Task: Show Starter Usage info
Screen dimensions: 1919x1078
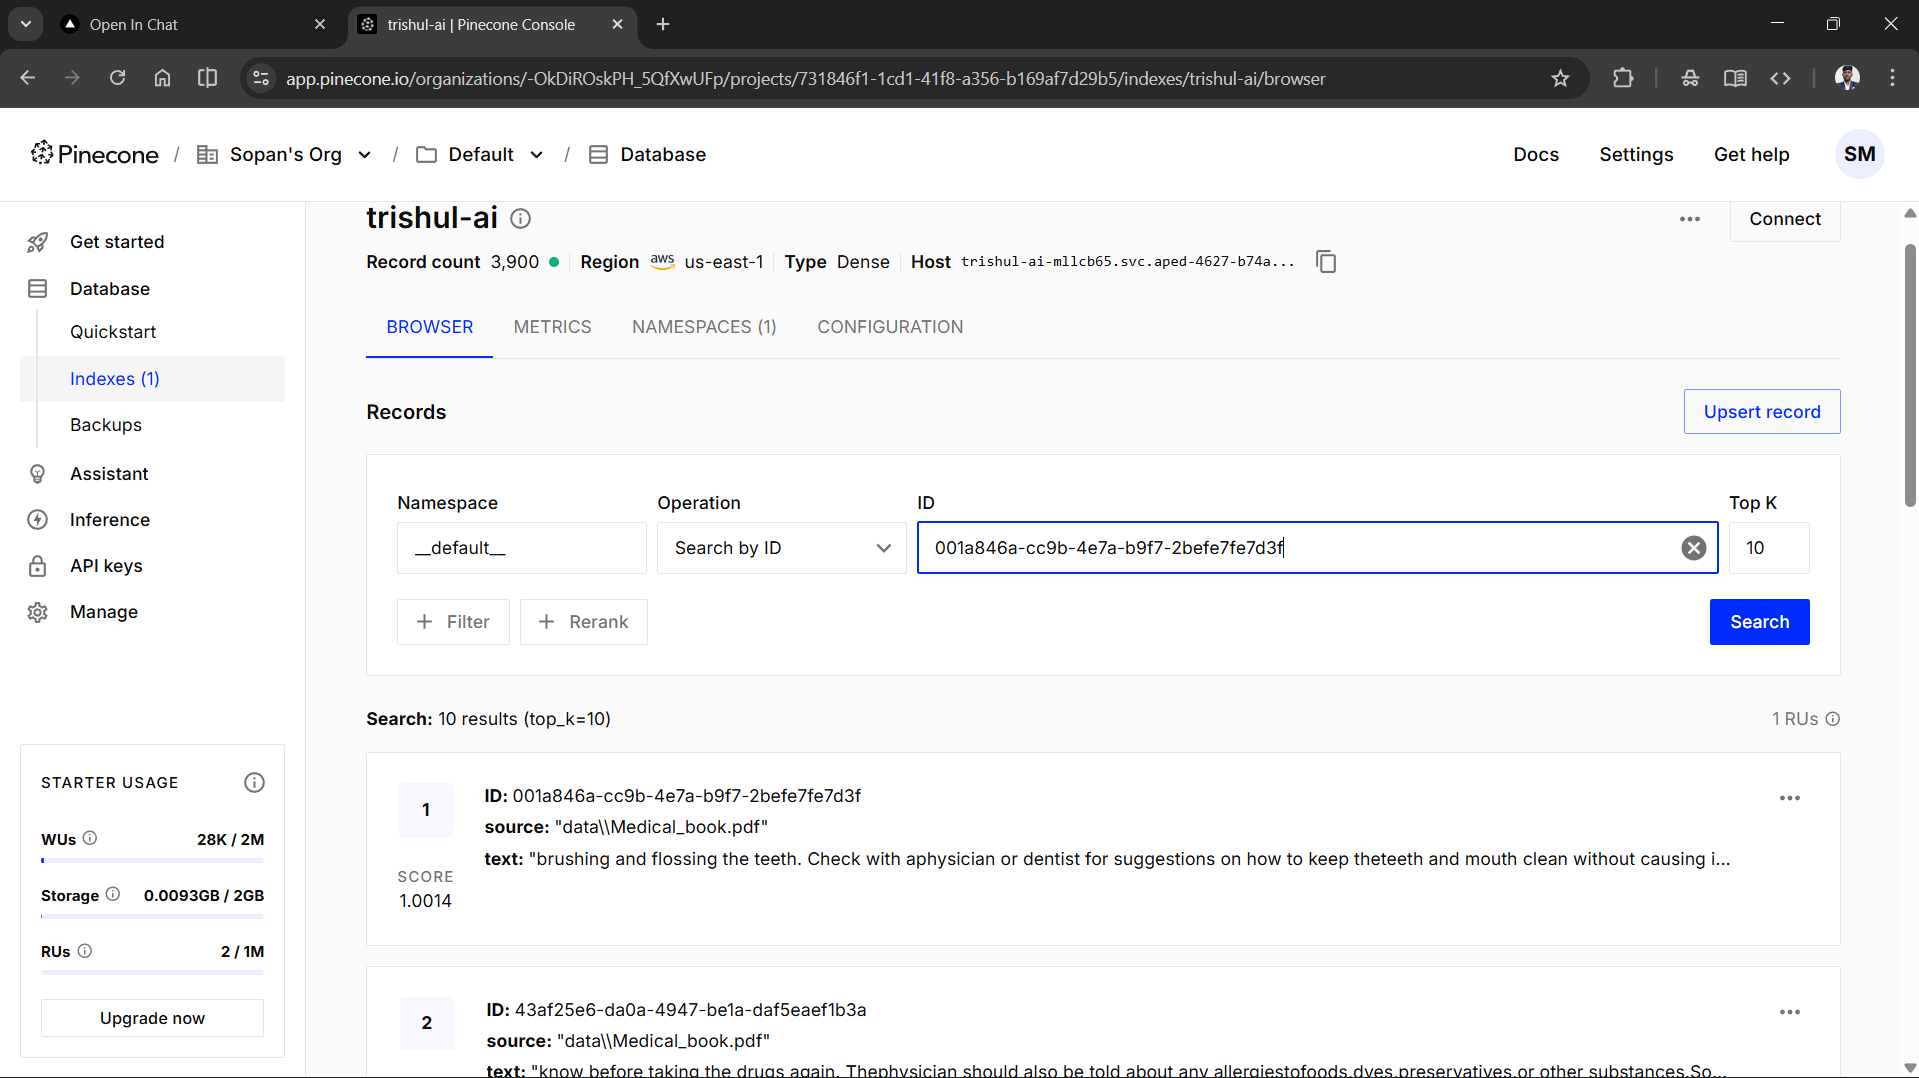Action: [x=254, y=782]
